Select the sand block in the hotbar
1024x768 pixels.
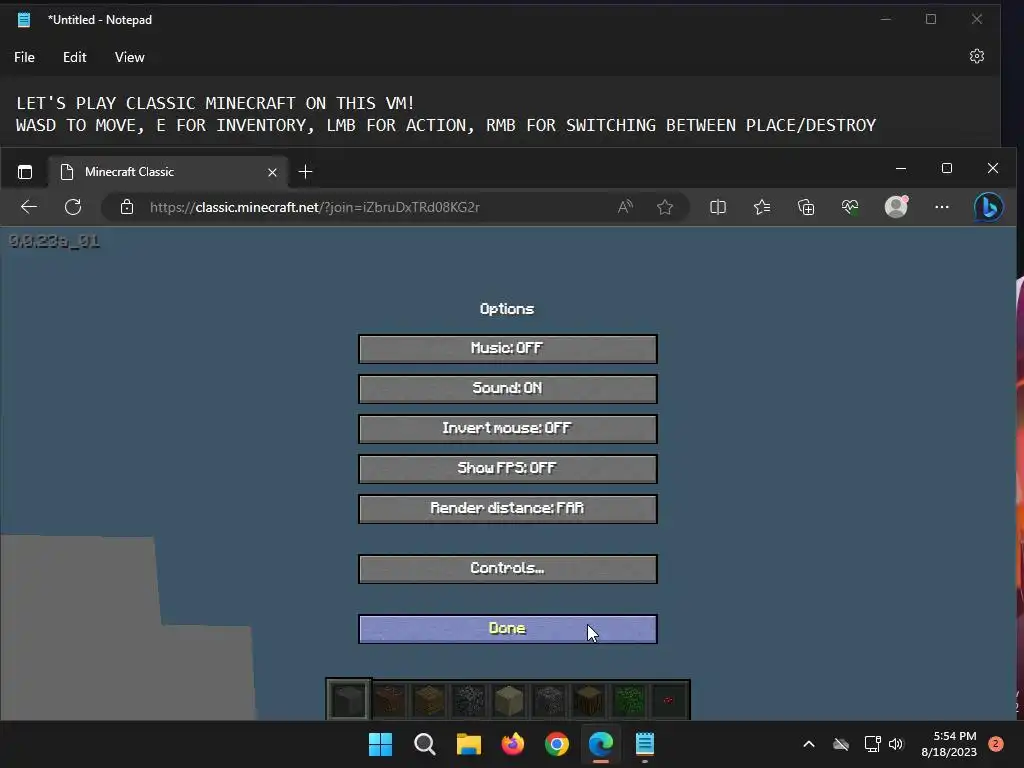click(509, 700)
